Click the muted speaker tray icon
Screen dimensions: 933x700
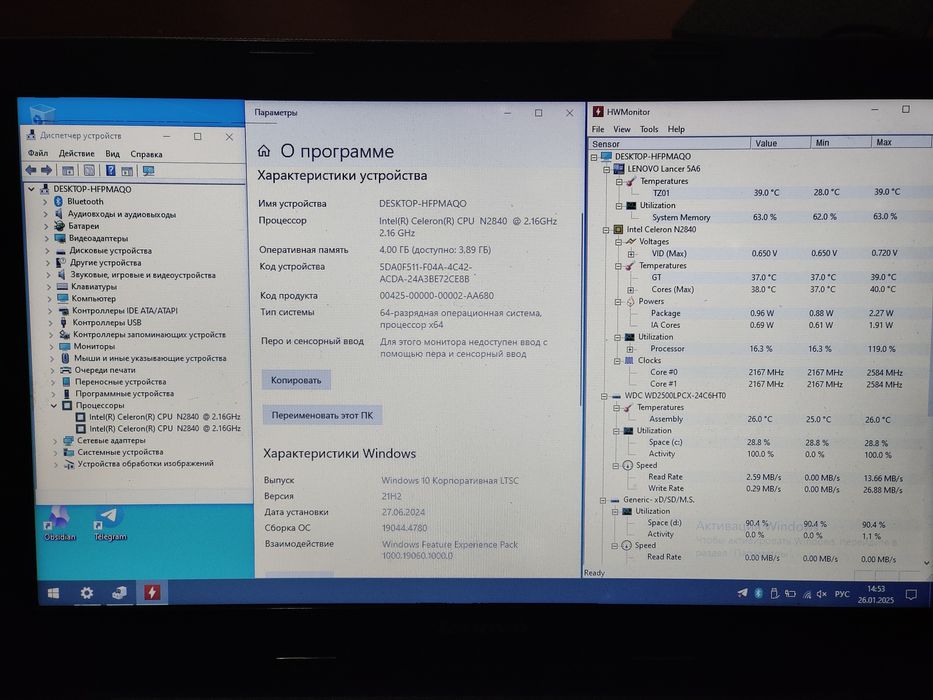(x=822, y=594)
